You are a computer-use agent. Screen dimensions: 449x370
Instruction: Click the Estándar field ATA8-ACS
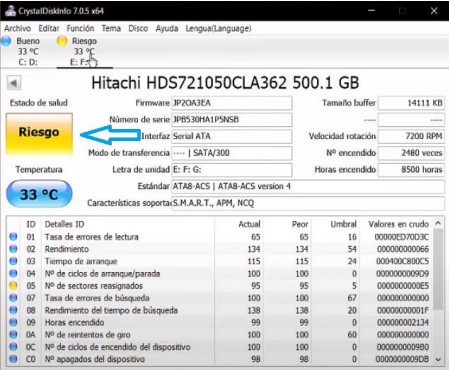(x=308, y=186)
